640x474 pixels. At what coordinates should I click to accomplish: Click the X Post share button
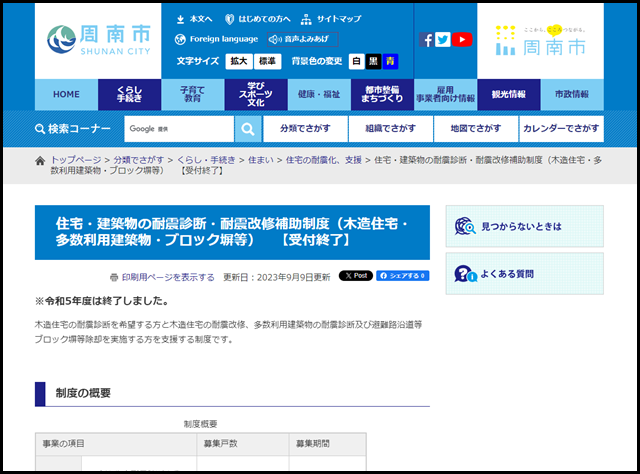(x=355, y=276)
